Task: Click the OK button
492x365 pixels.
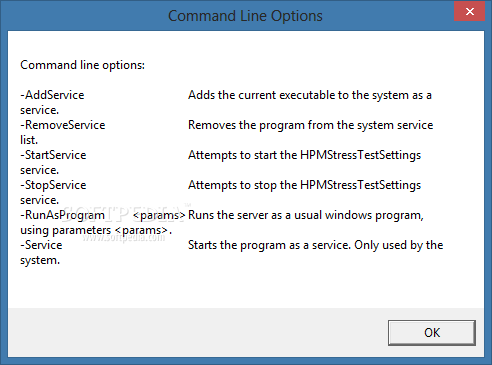Action: (x=432, y=333)
